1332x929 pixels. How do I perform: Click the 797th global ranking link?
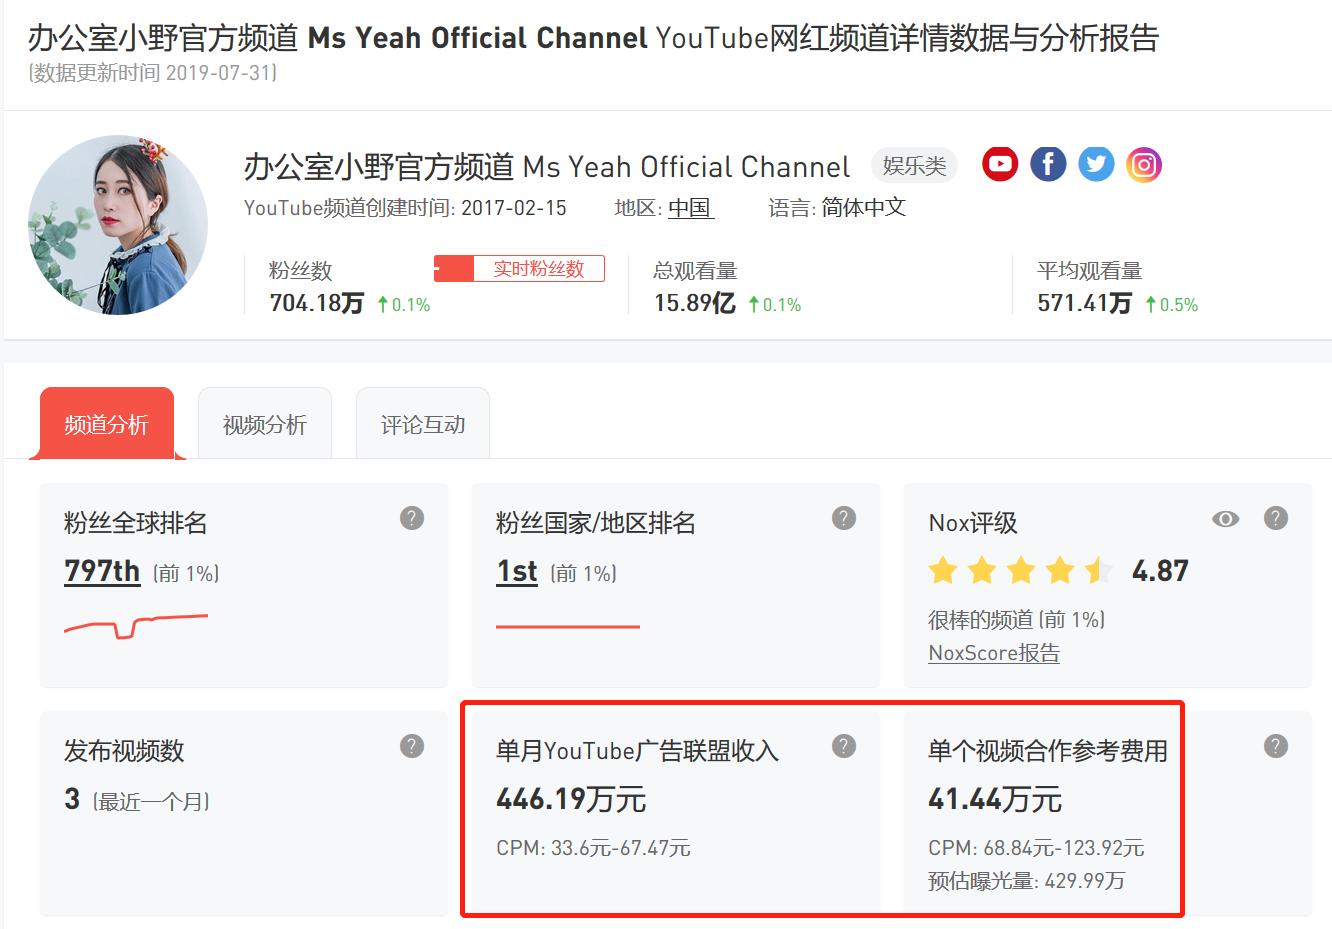pos(102,571)
